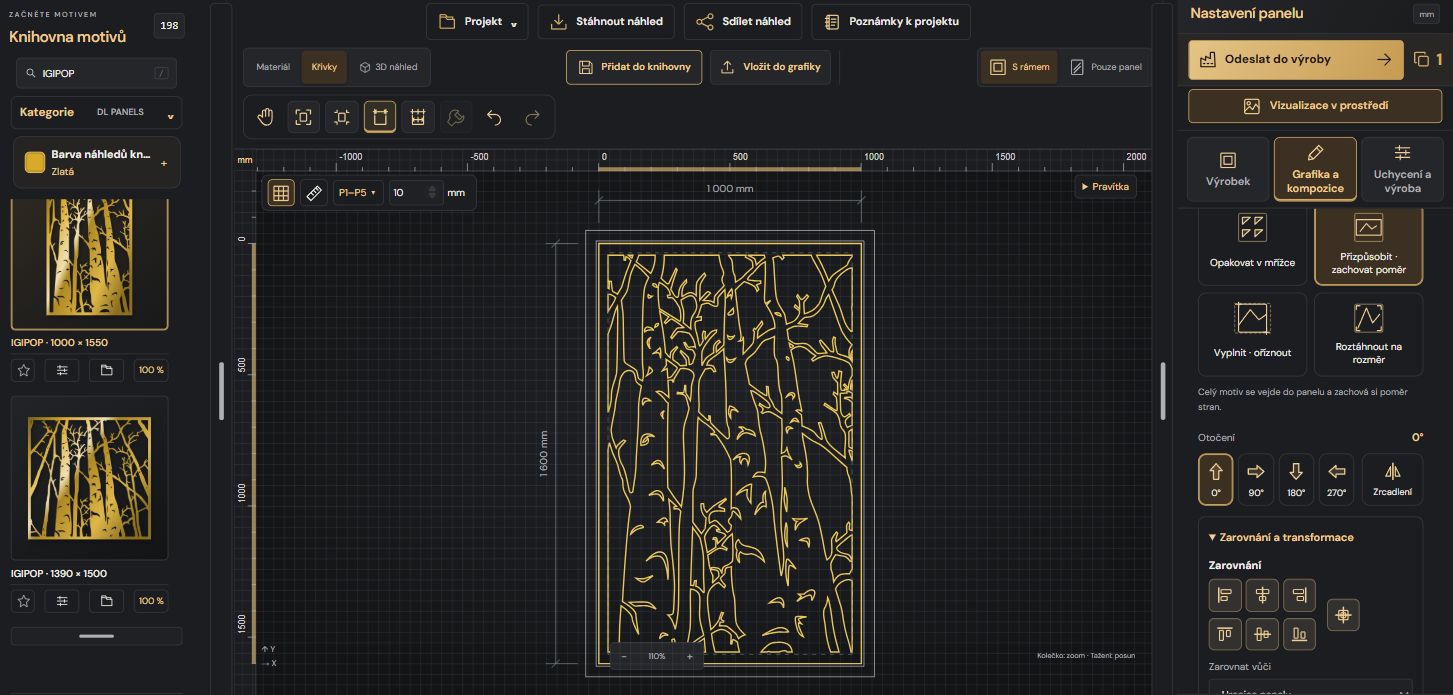
Task: Select the hand pan tool
Action: (x=265, y=117)
